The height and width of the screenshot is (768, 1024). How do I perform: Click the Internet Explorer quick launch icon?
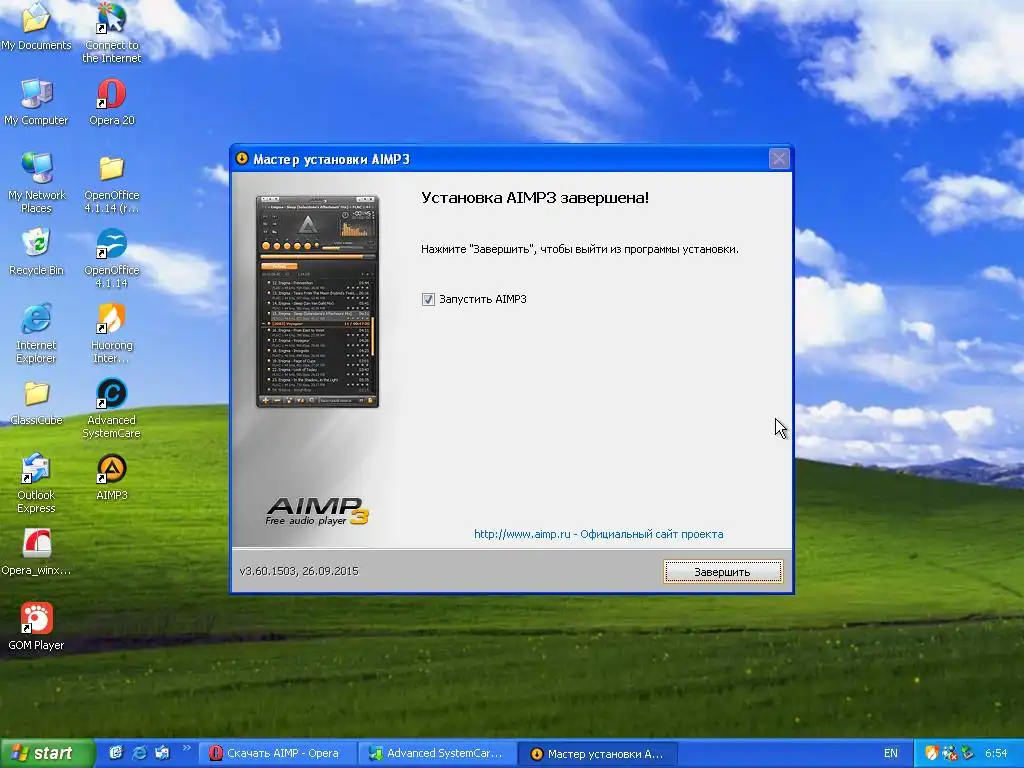click(x=139, y=753)
